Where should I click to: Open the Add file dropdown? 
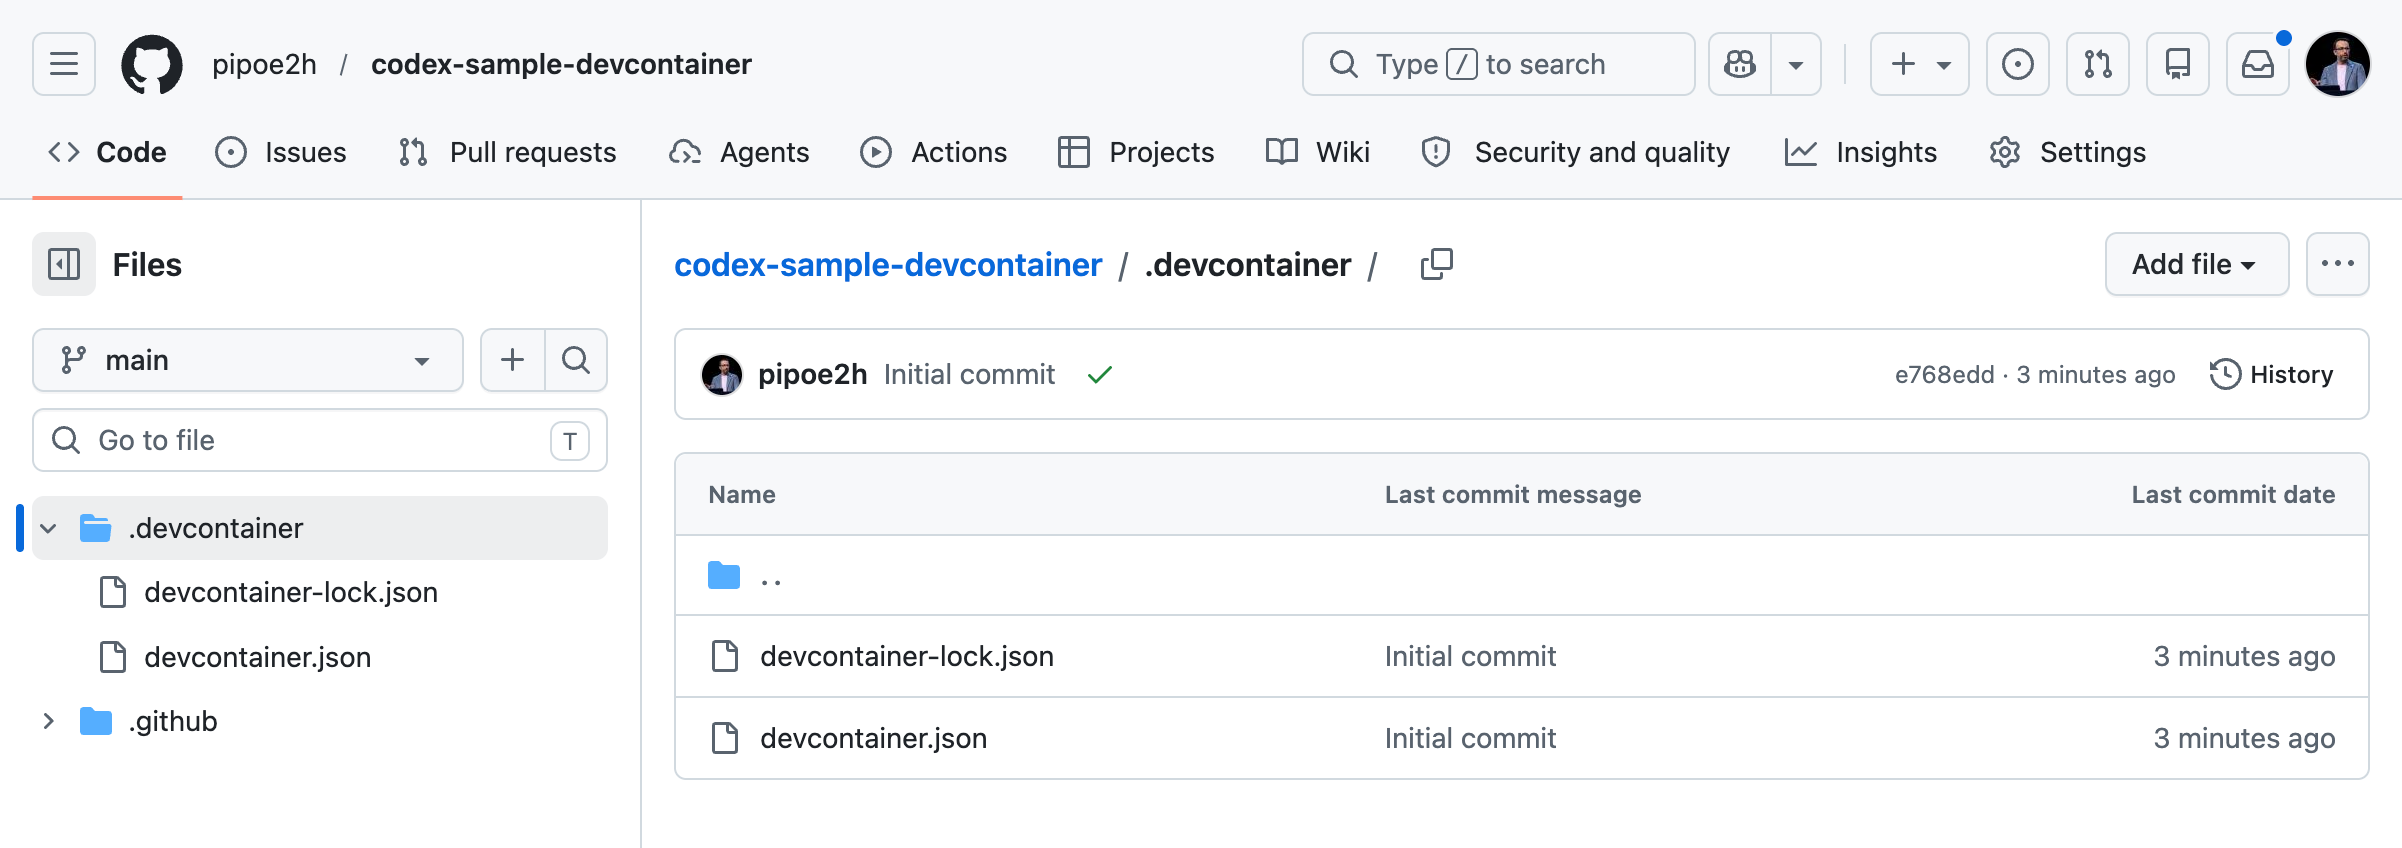click(2197, 264)
